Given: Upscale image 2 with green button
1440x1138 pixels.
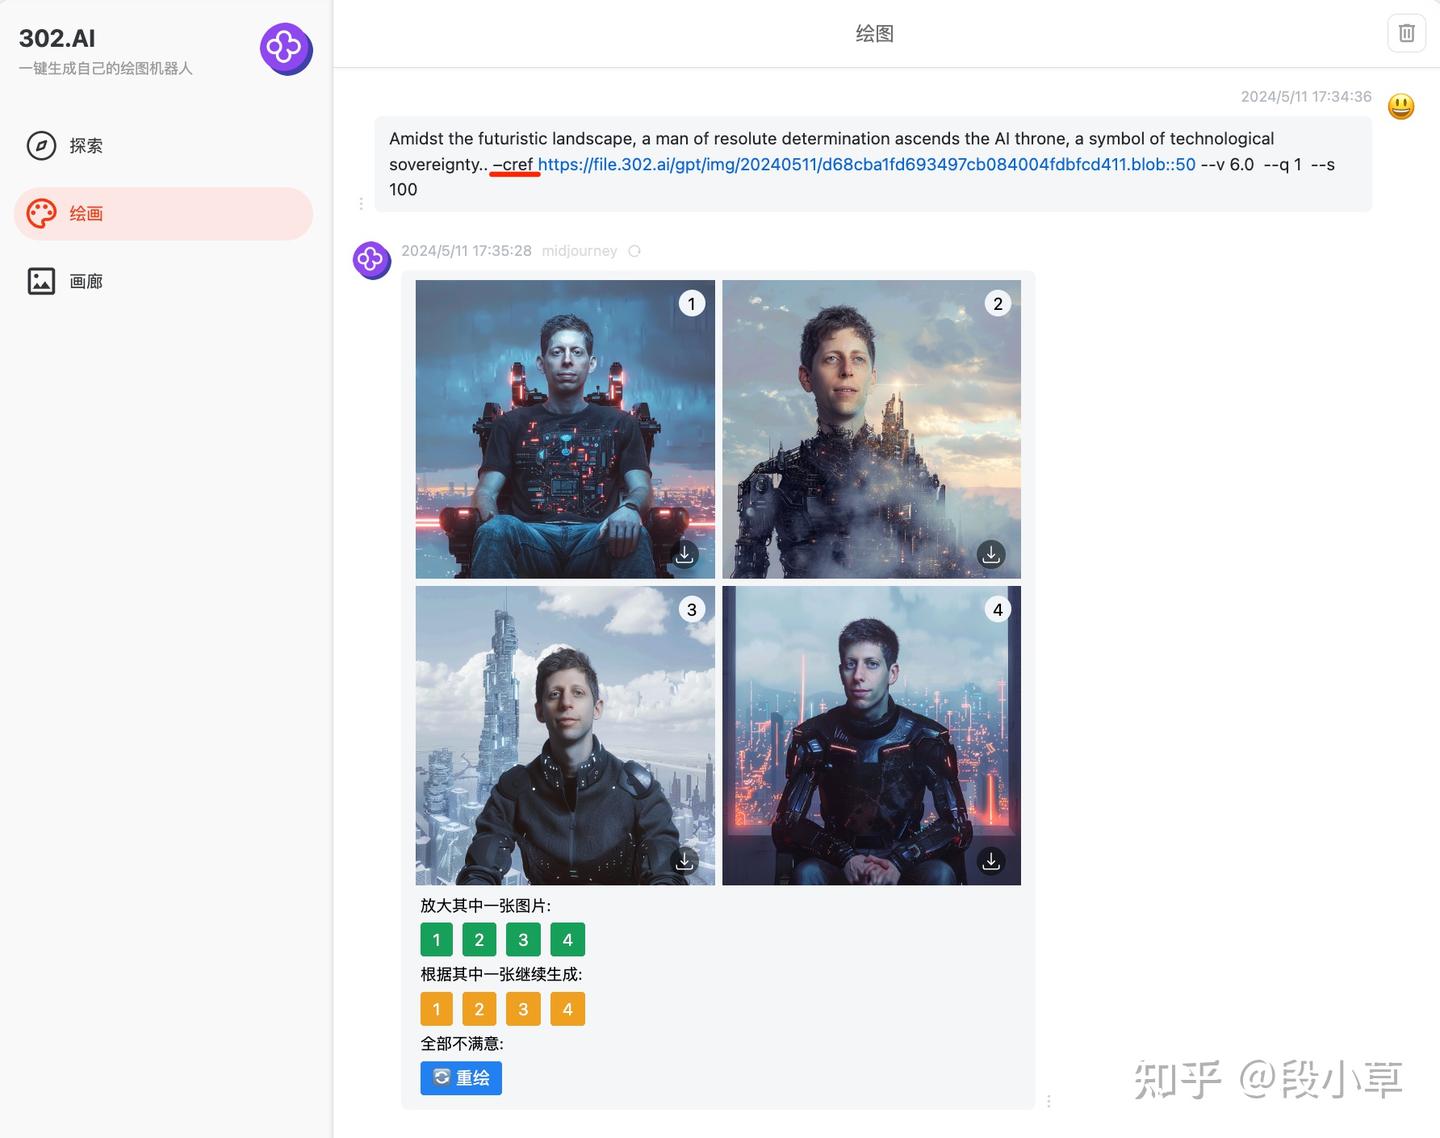Looking at the screenshot, I should click(479, 940).
